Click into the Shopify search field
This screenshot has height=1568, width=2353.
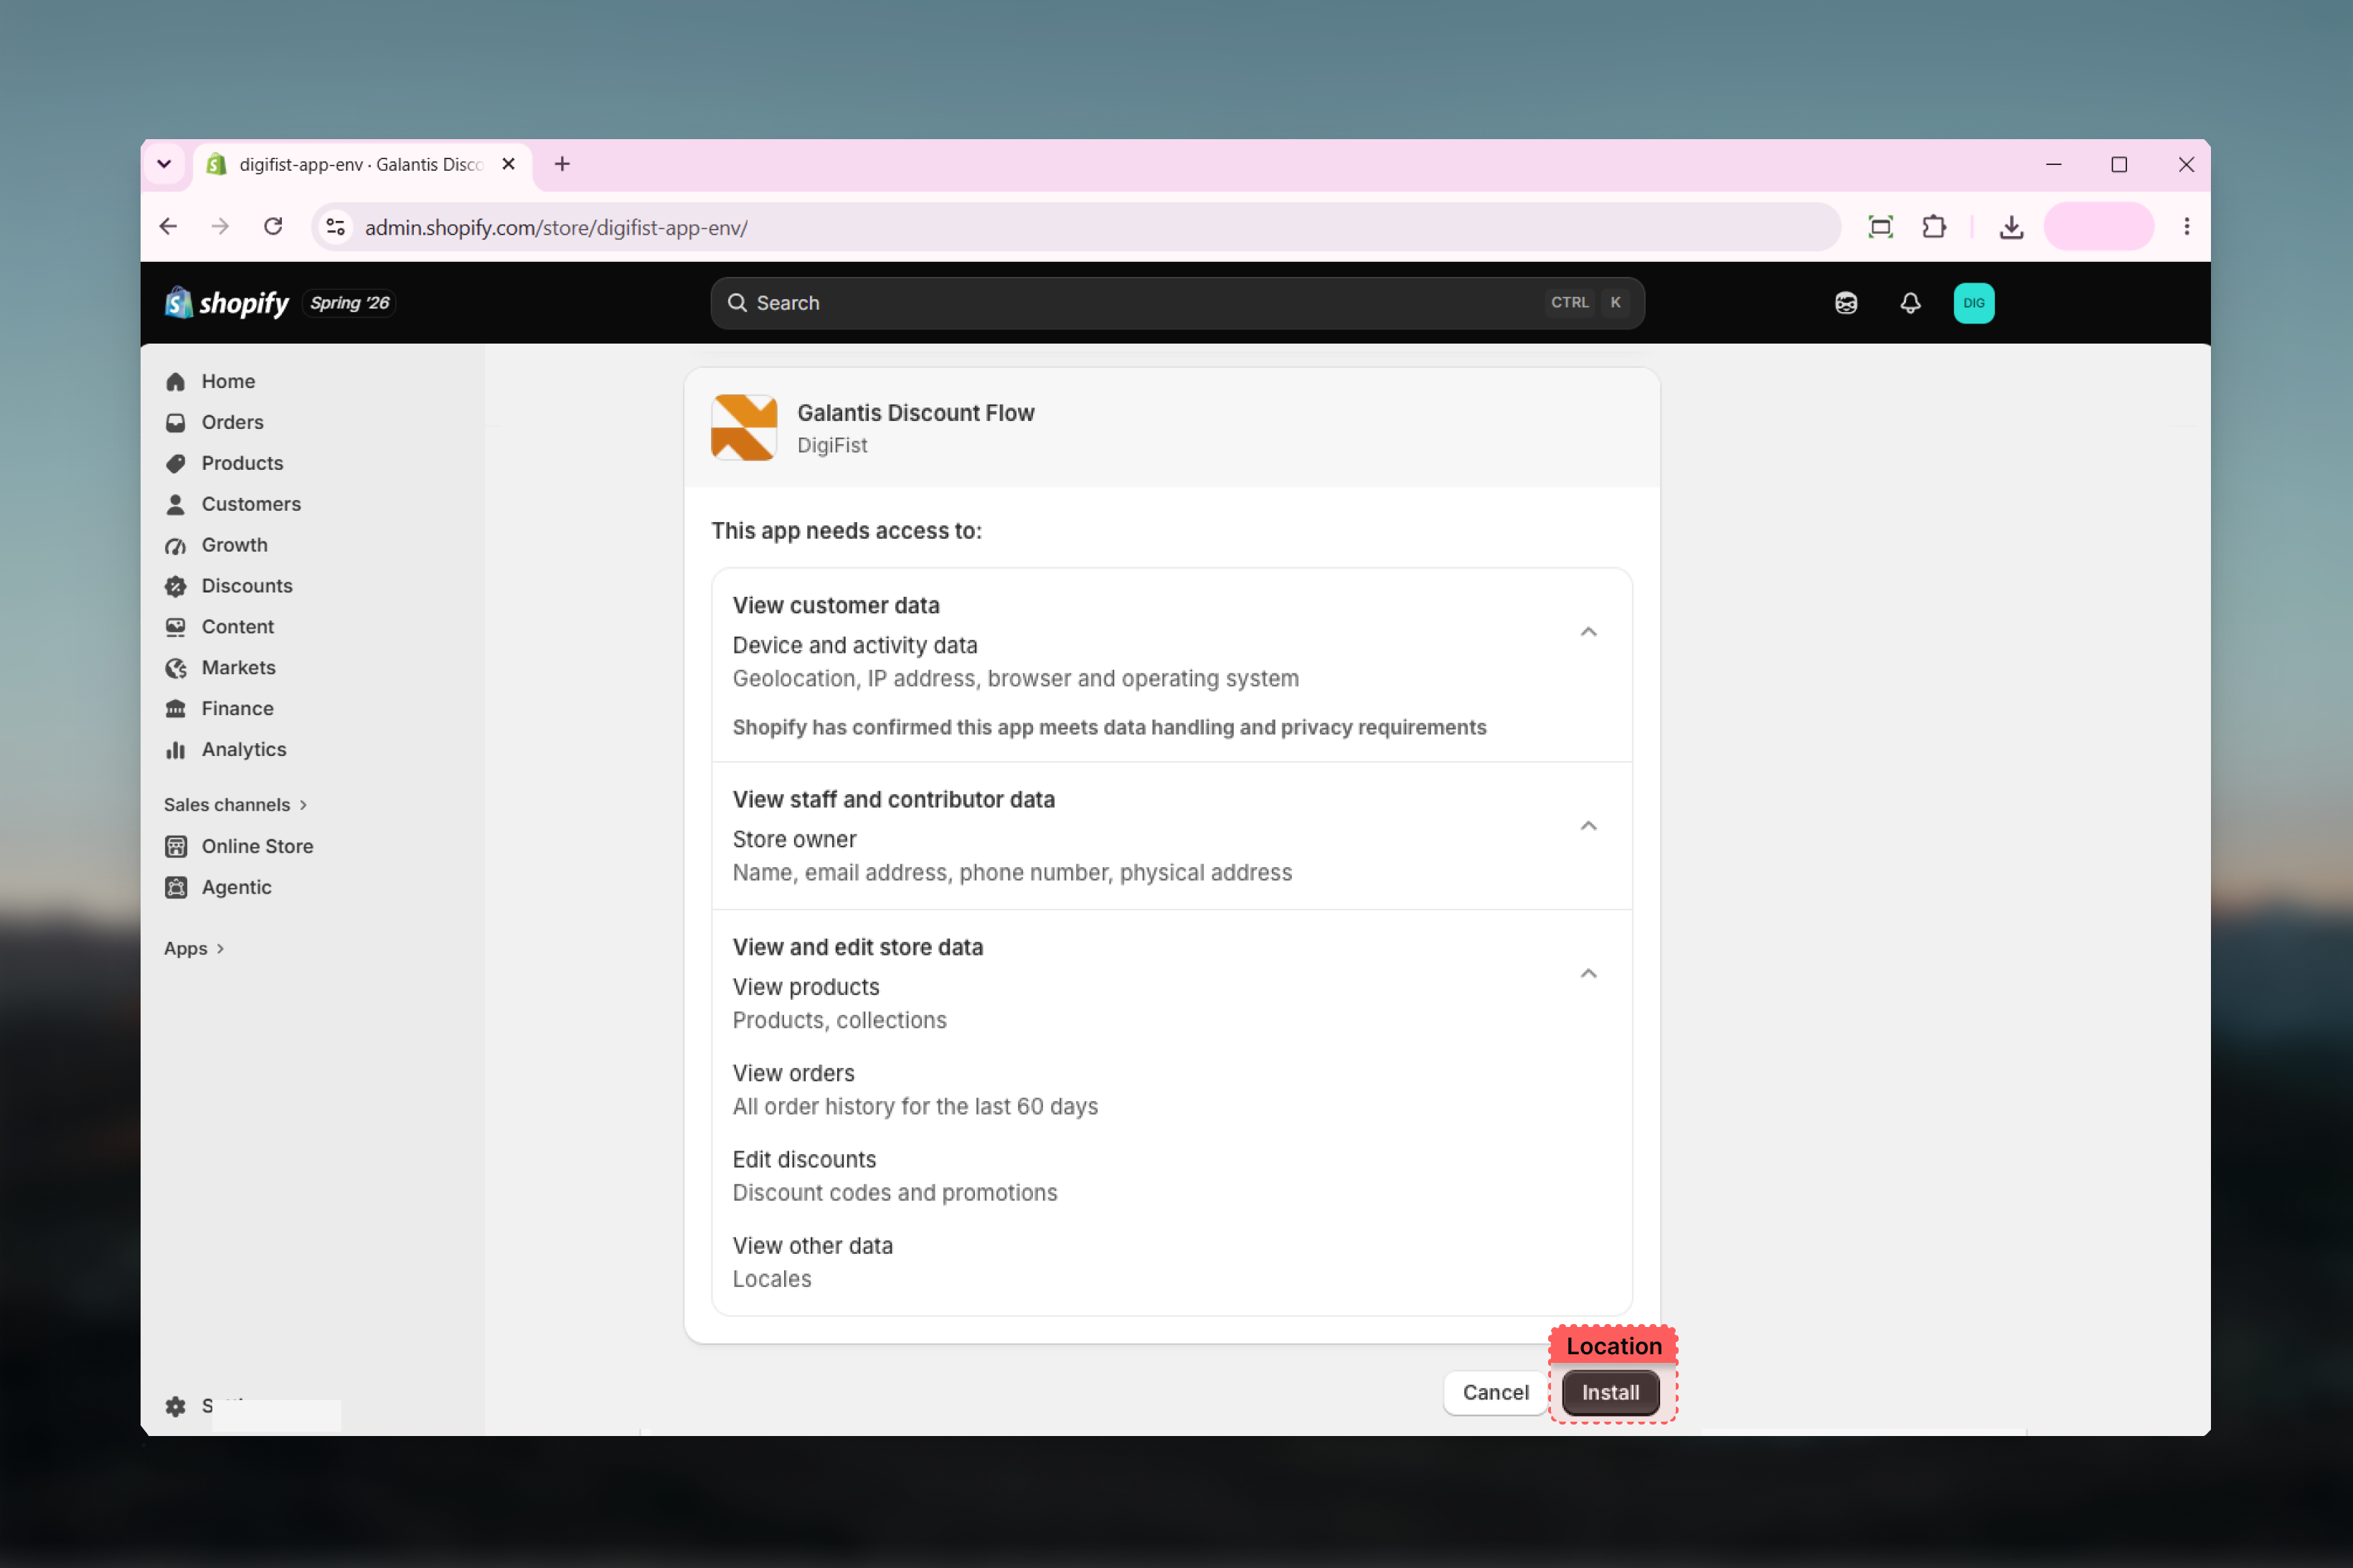pyautogui.click(x=1177, y=303)
